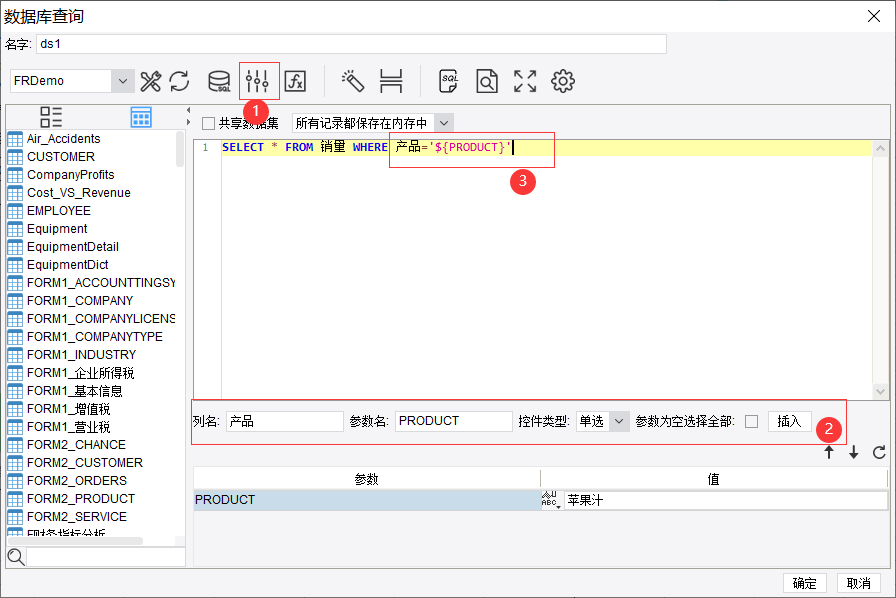Click the SQL database icon in toolbar
896x598 pixels.
219,81
